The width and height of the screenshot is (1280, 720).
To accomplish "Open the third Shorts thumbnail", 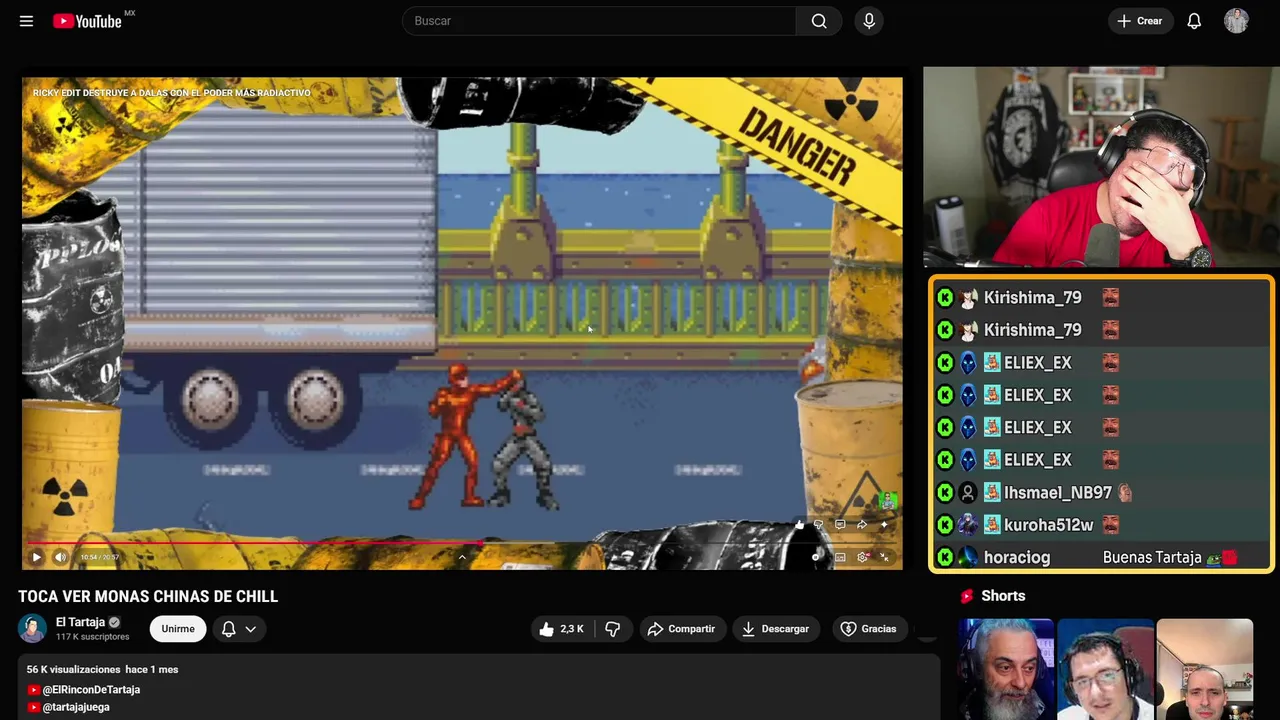I will tap(1204, 669).
